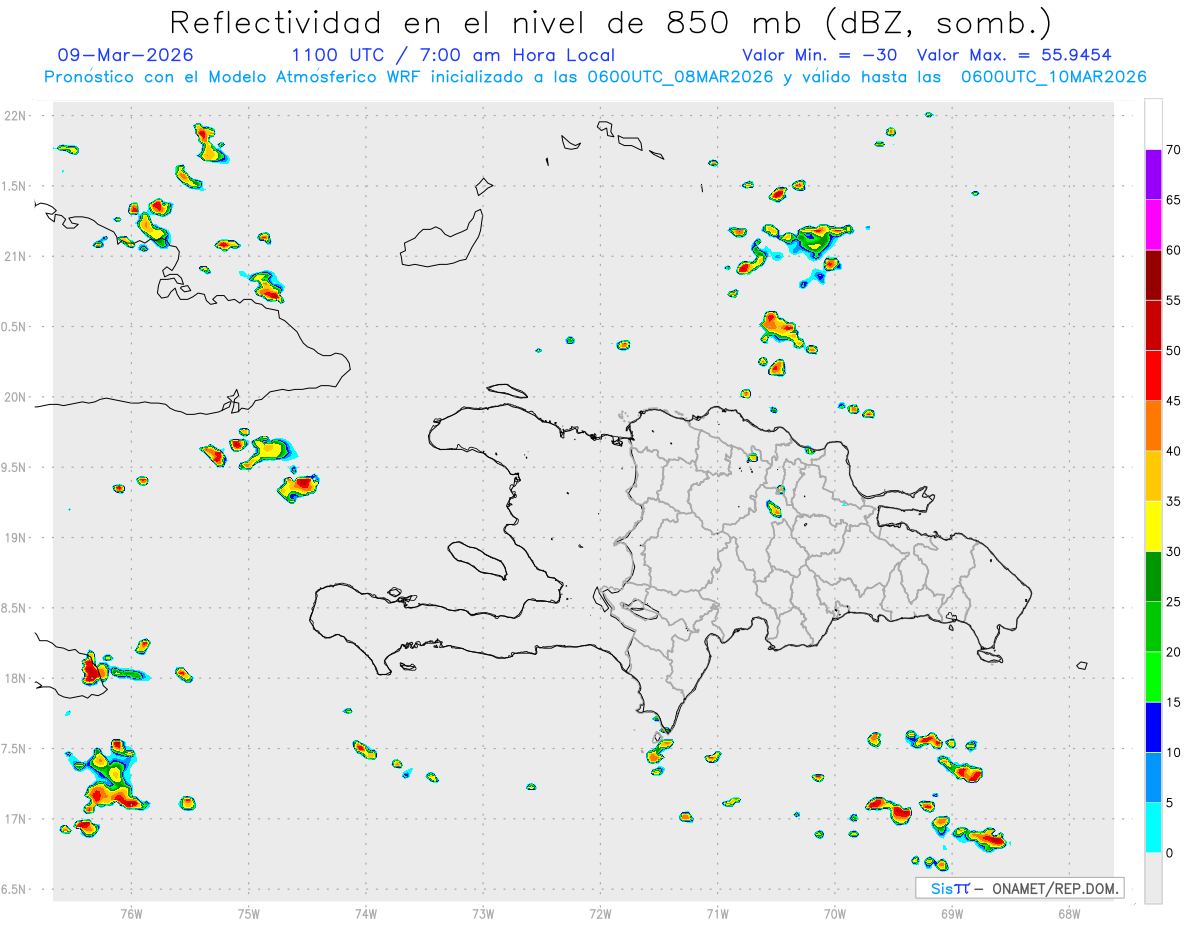Pick the gold 35-40 dBZ color band
This screenshot has width=1200, height=927.
(x=1153, y=476)
